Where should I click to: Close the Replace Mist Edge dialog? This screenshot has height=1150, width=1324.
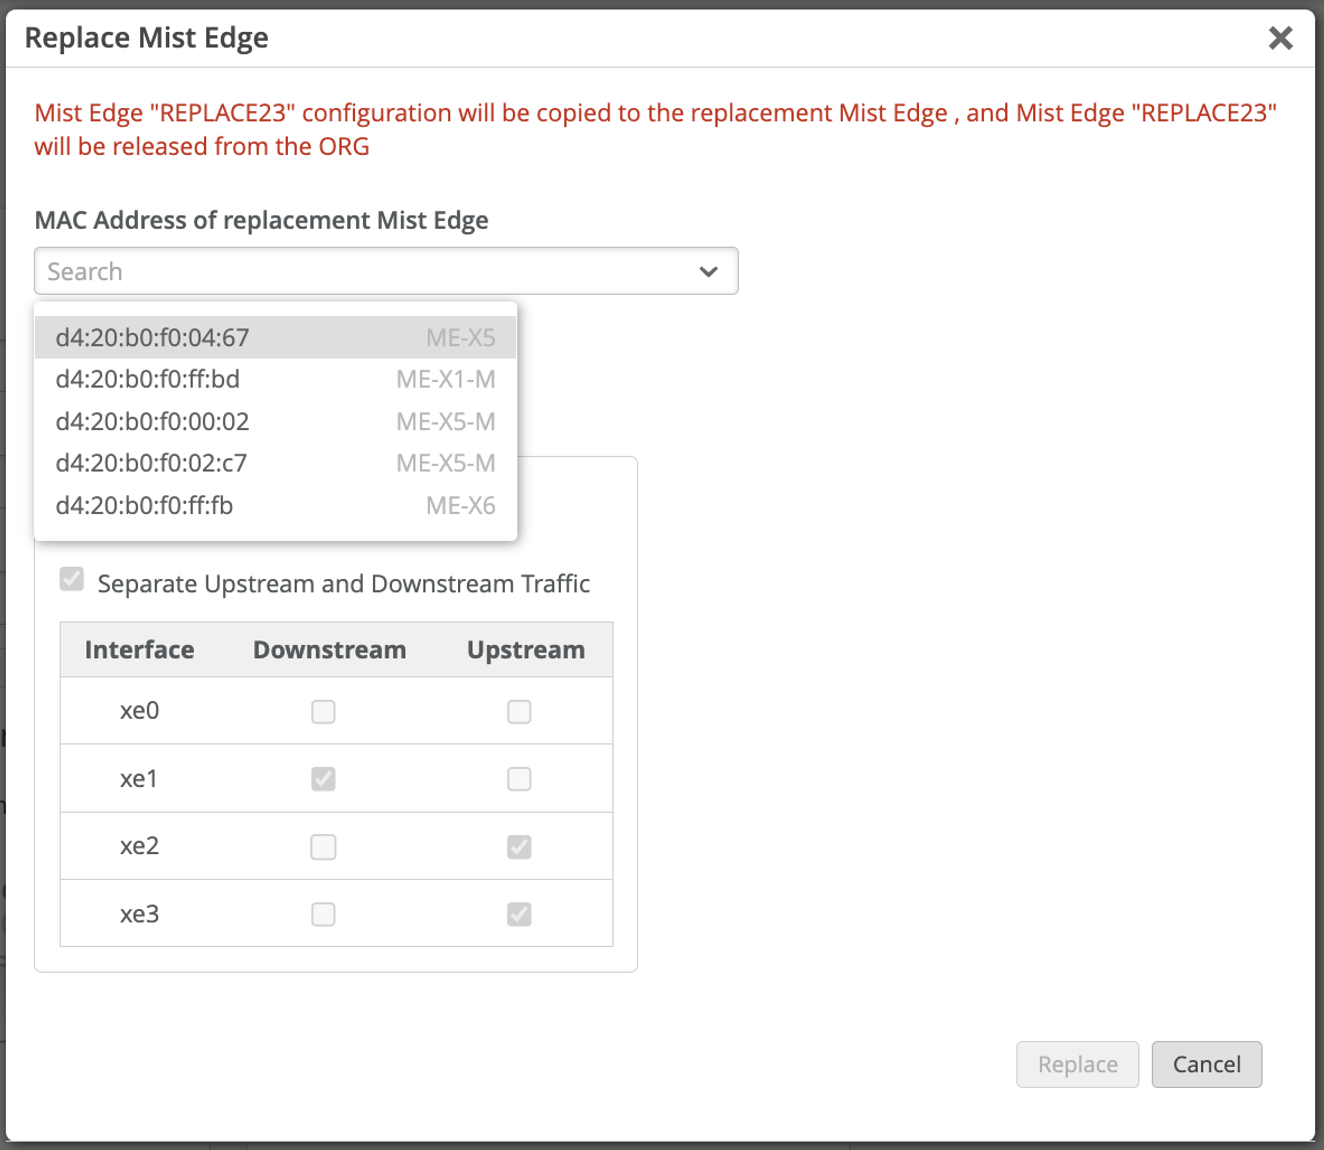[x=1280, y=38]
